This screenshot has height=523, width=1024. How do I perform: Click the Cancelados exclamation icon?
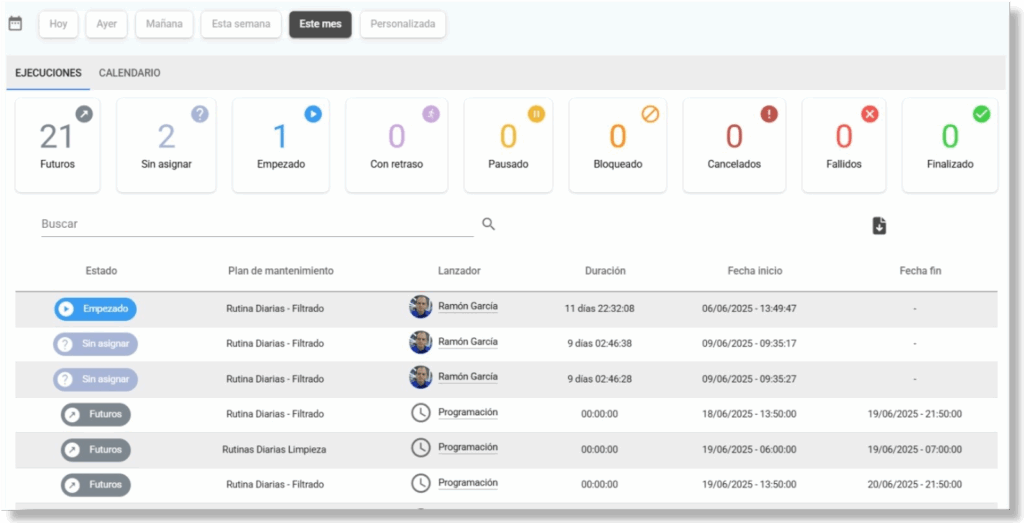pos(769,114)
